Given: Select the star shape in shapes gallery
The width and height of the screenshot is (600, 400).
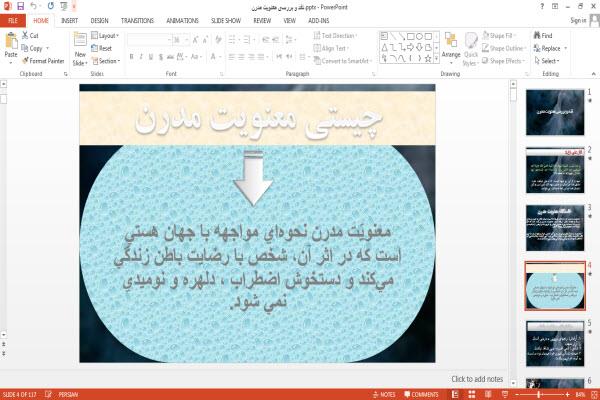Looking at the screenshot, I should coord(428,59).
